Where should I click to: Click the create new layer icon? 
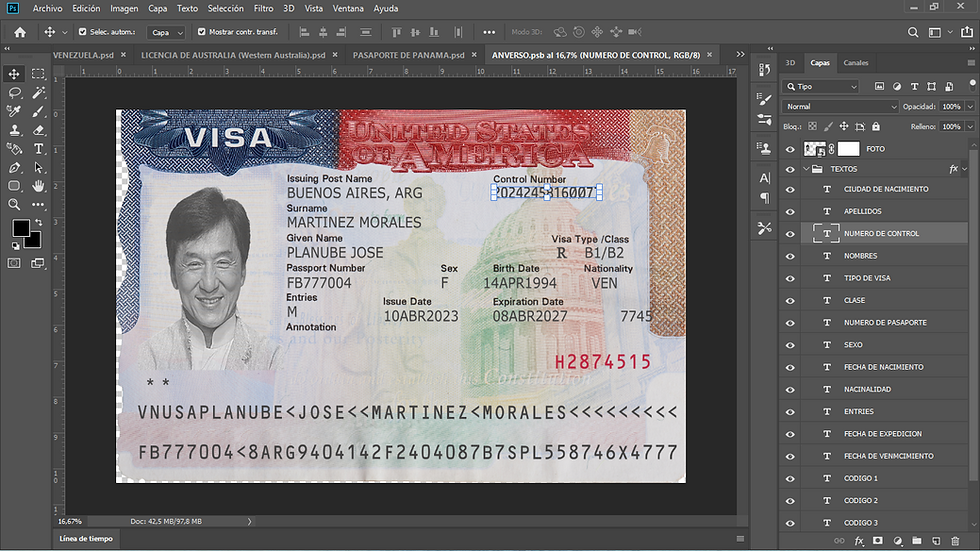(x=936, y=540)
